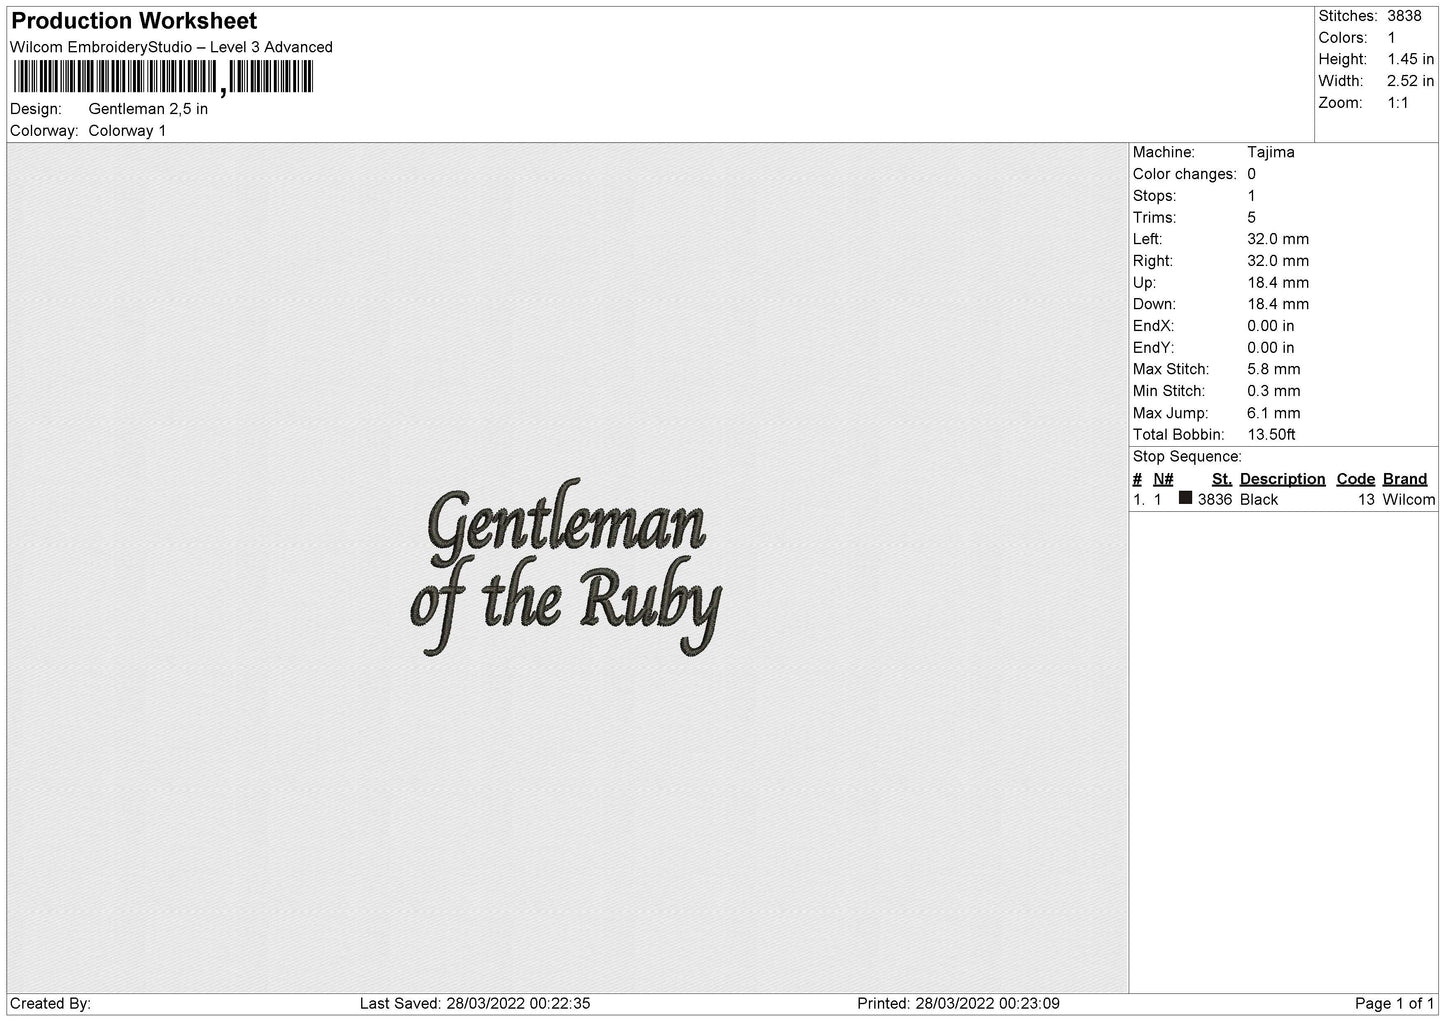Click the stitch count 3836 in stop row
The height and width of the screenshot is (1021, 1445).
[x=1215, y=500]
